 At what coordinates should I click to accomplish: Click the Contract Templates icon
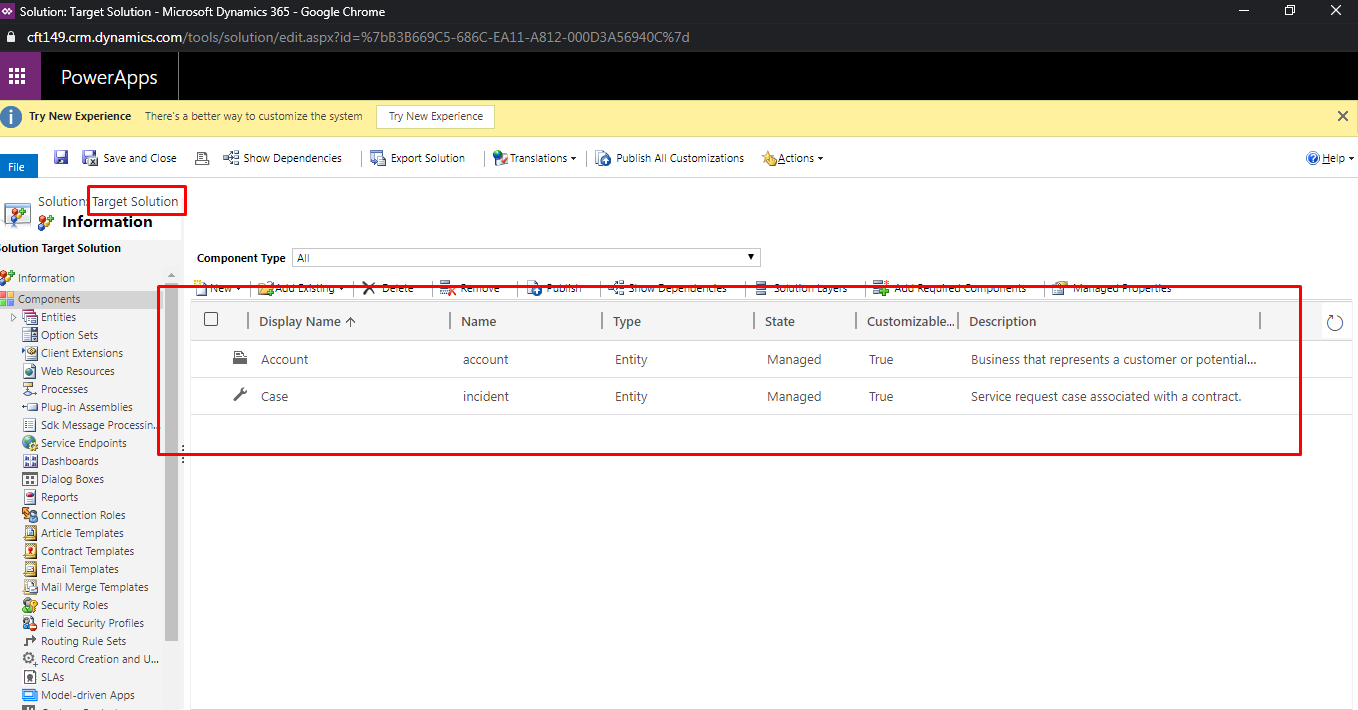[x=30, y=551]
